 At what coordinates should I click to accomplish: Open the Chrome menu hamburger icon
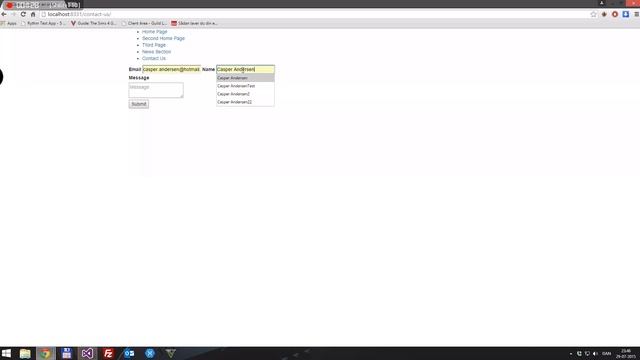pos(636,14)
